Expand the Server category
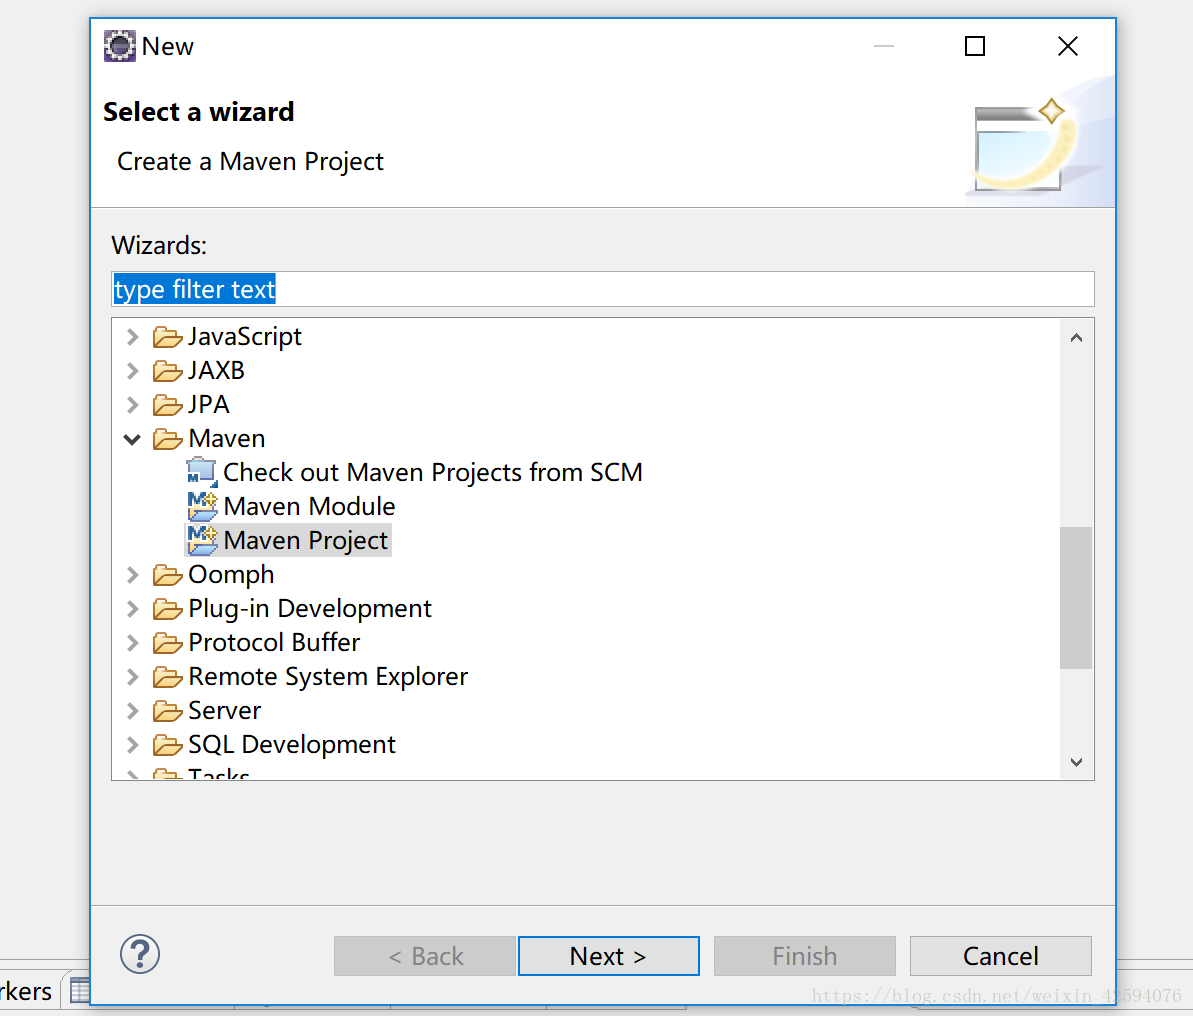 [132, 711]
